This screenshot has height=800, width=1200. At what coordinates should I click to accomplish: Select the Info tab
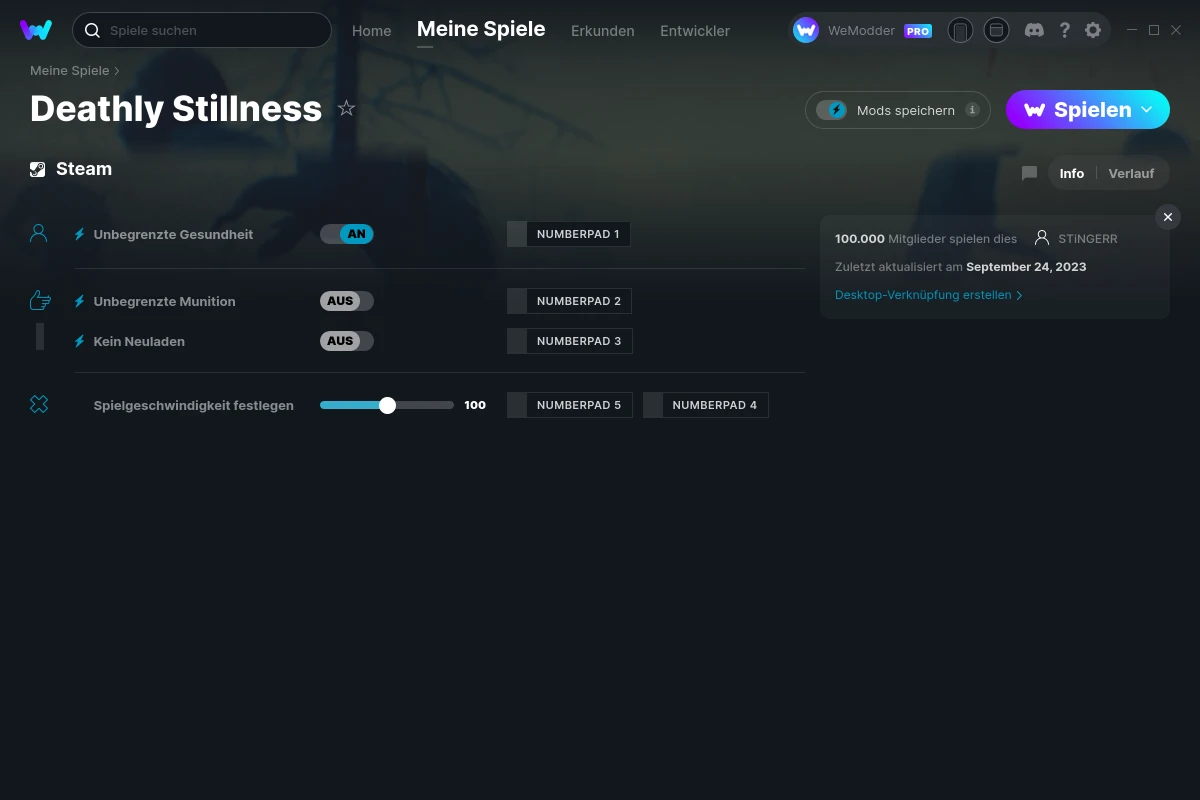(1072, 173)
